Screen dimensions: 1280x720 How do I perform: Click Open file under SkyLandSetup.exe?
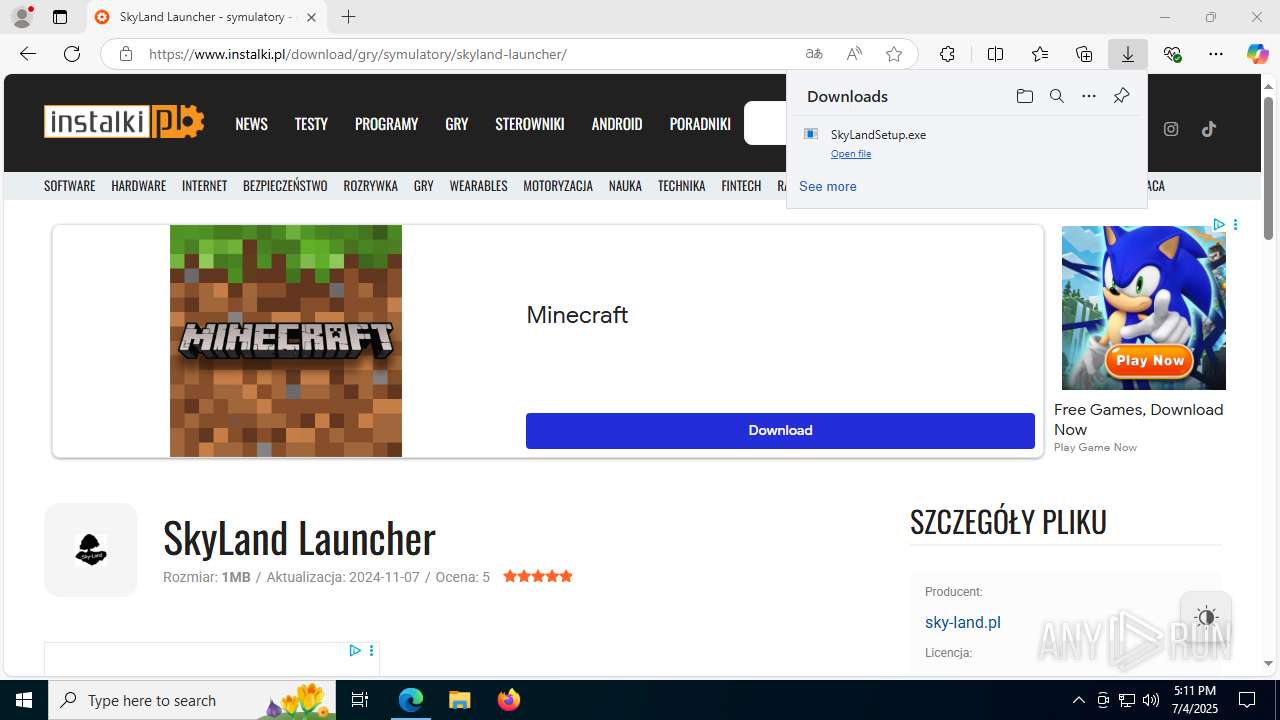pos(851,154)
